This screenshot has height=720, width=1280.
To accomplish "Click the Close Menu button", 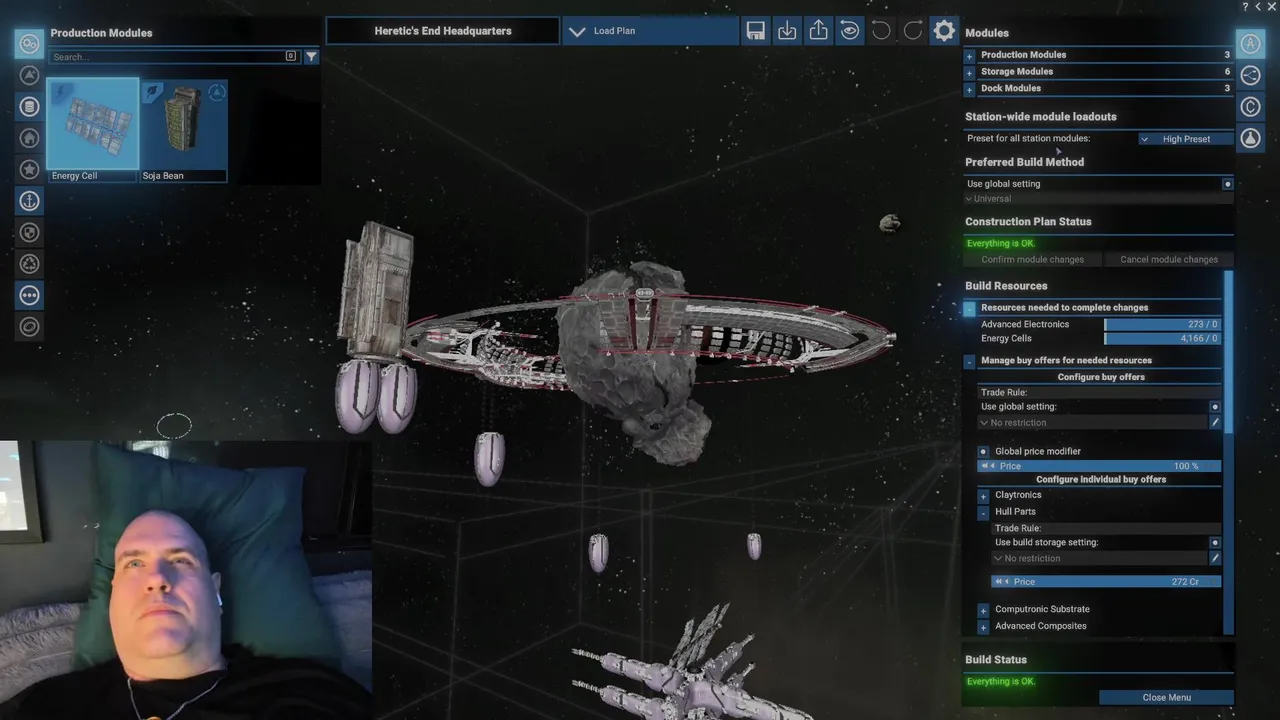I will point(1166,698).
